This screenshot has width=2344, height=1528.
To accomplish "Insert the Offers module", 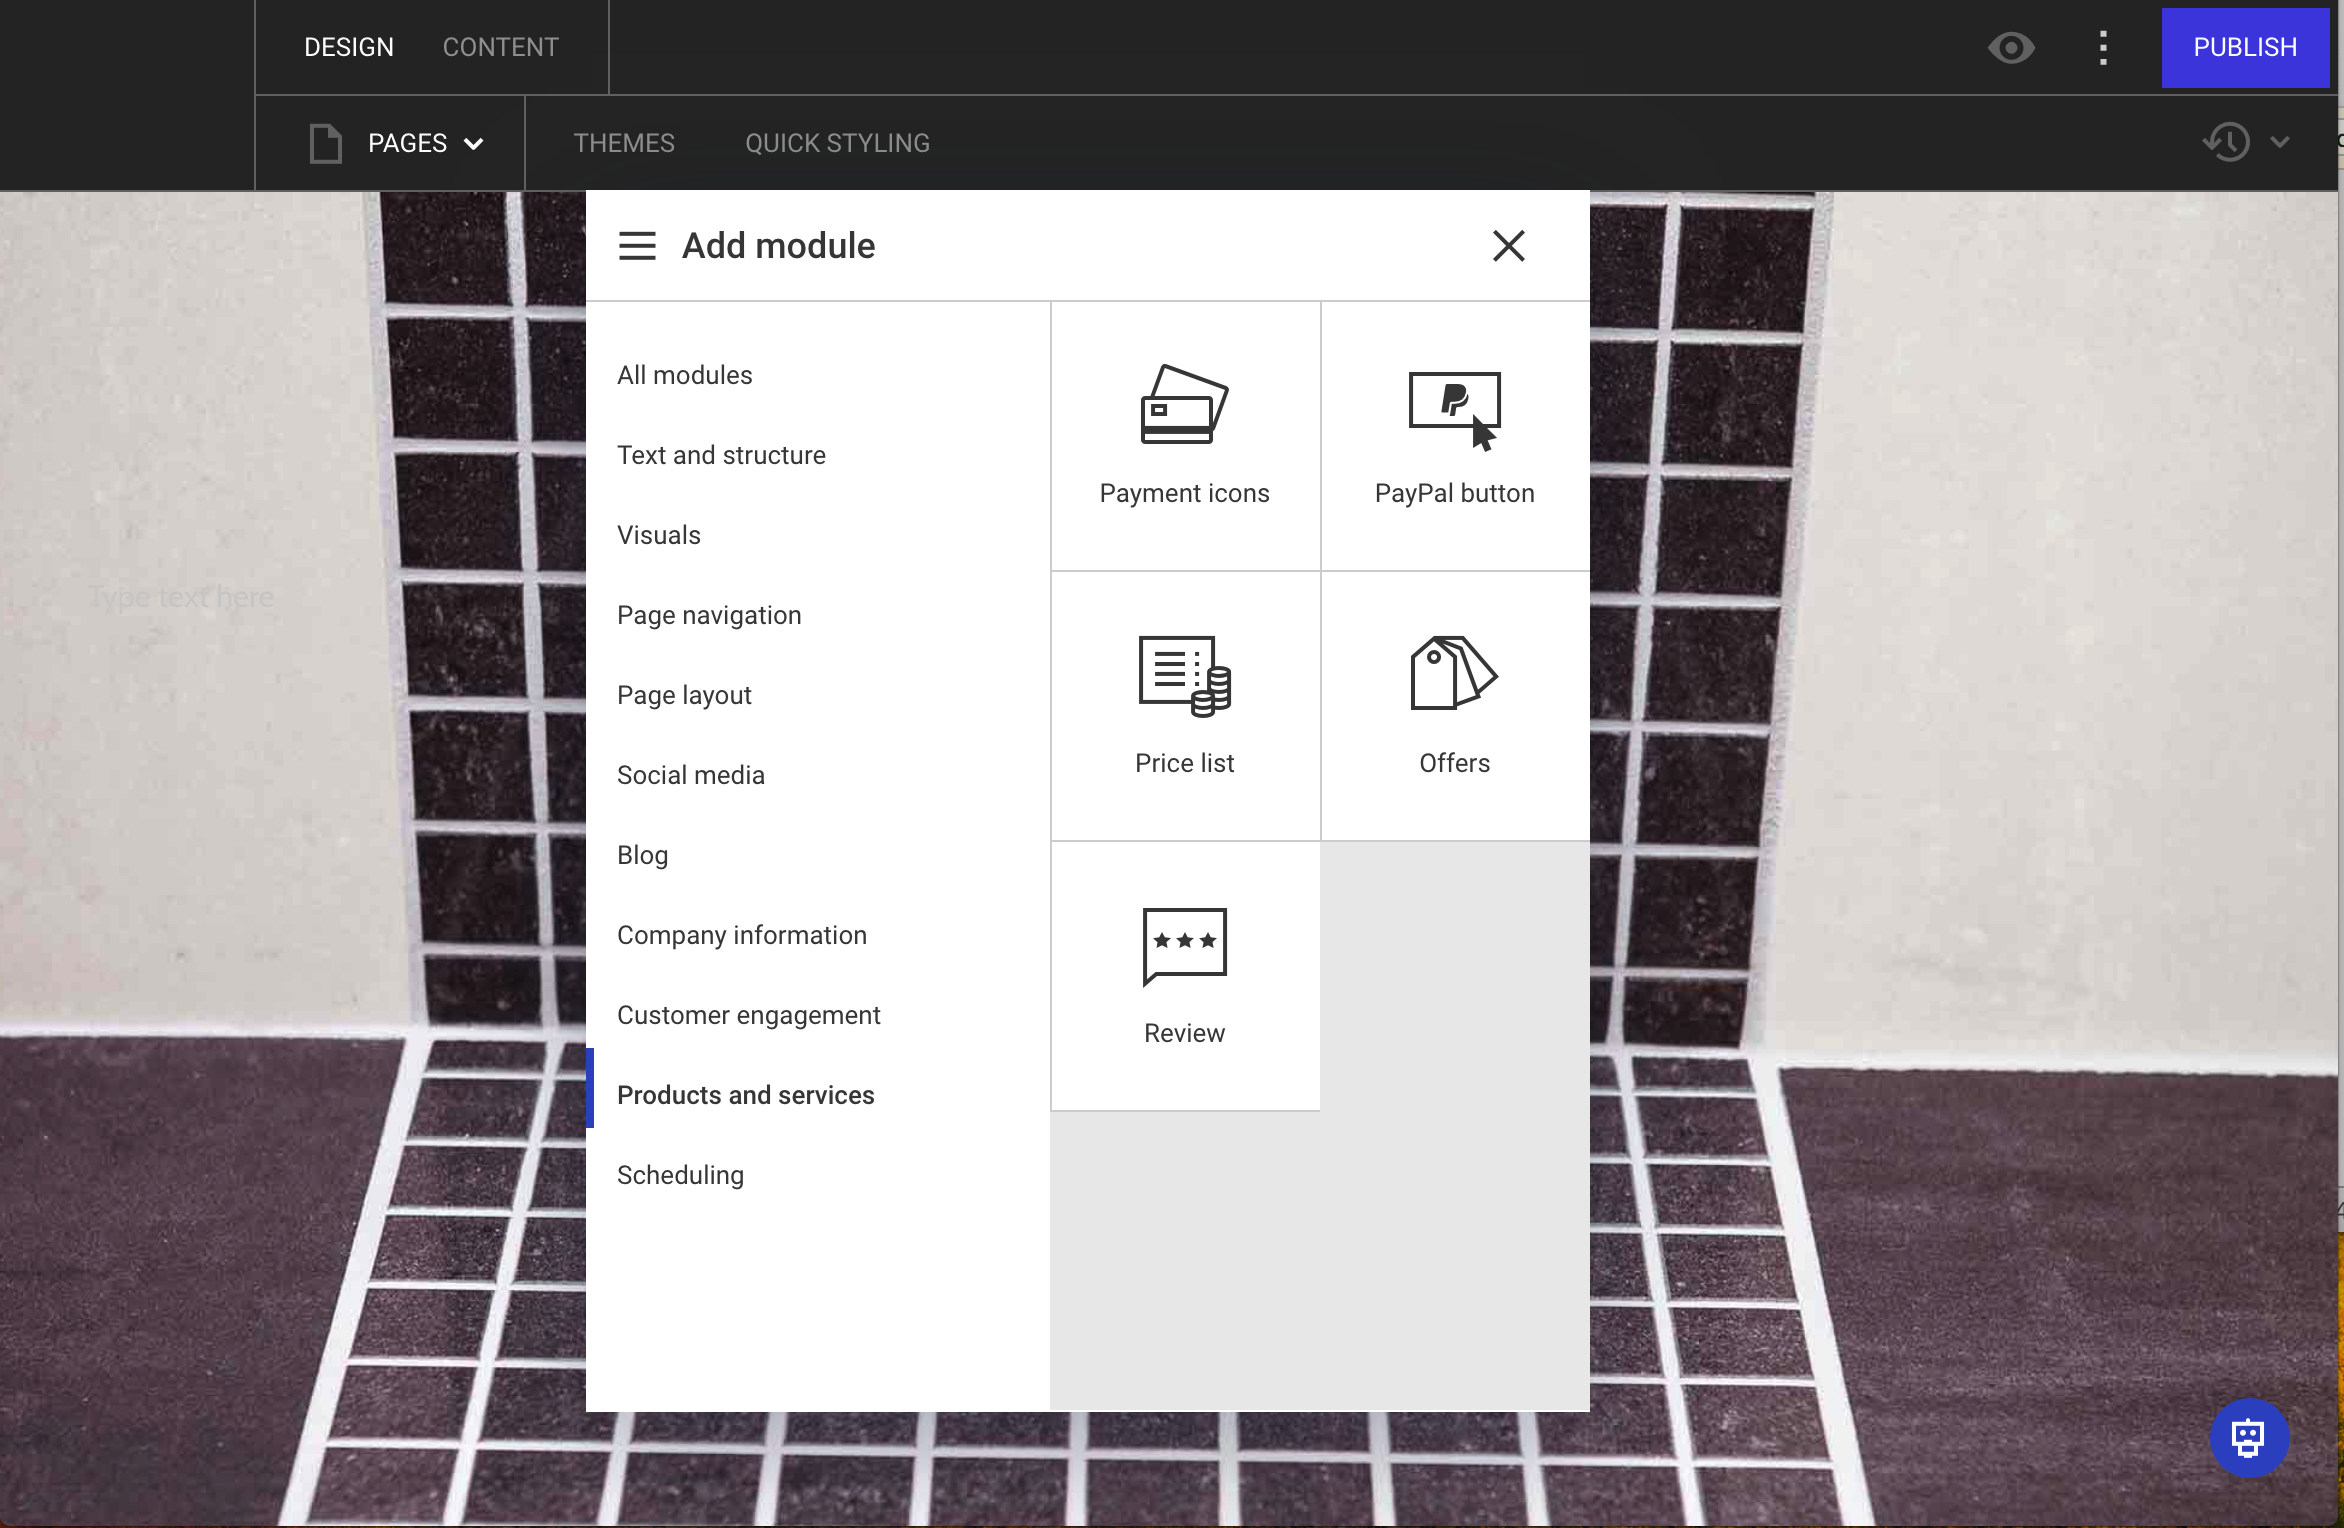I will 1455,706.
